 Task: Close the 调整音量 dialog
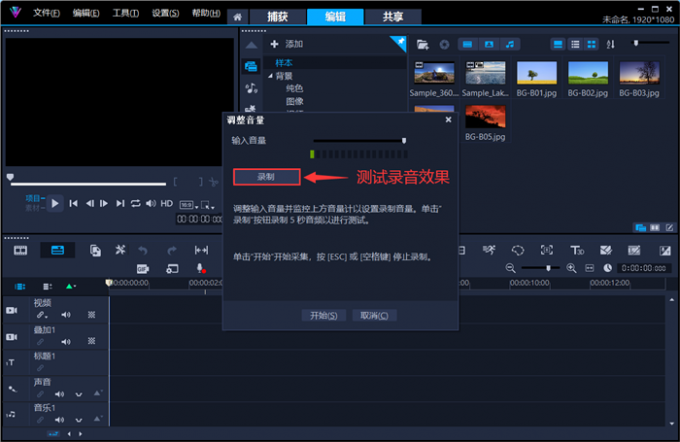point(448,120)
